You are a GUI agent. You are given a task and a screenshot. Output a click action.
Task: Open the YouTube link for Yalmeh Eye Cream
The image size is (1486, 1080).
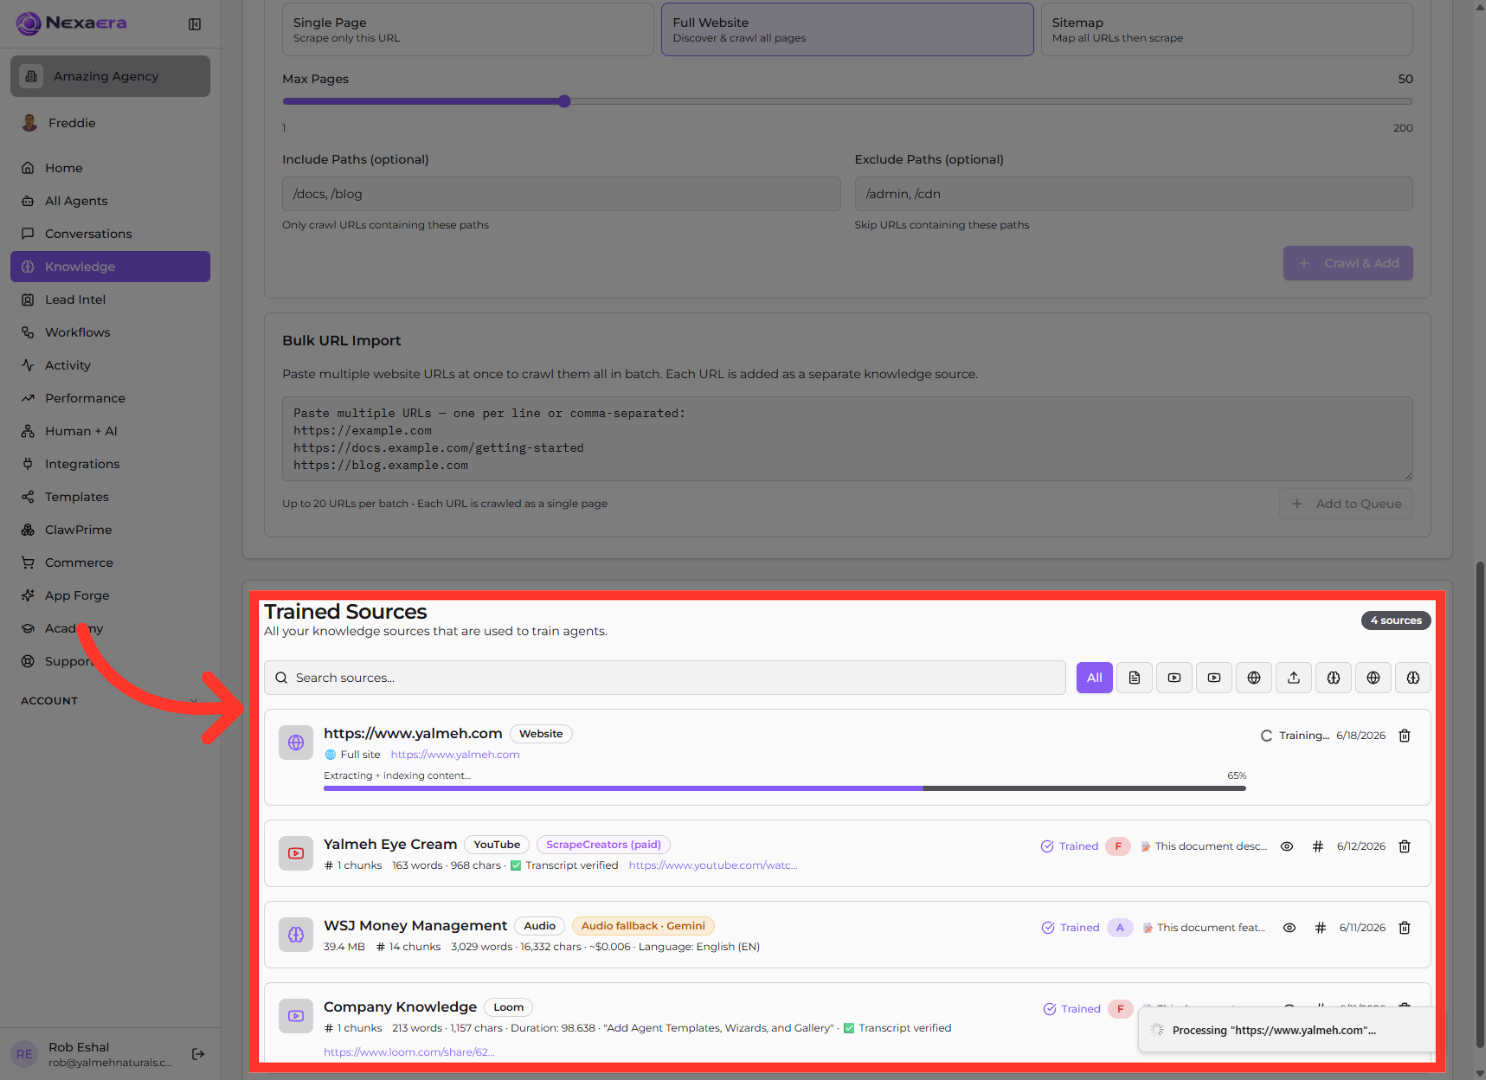coord(713,866)
